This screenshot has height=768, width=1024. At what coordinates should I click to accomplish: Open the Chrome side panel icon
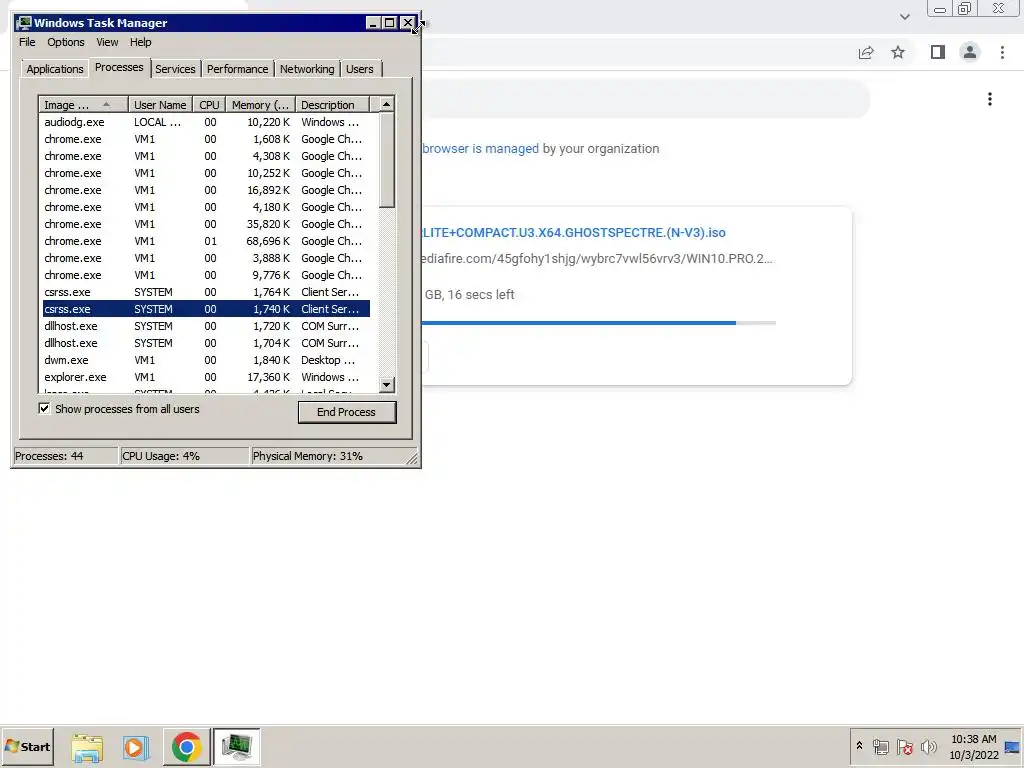[938, 52]
